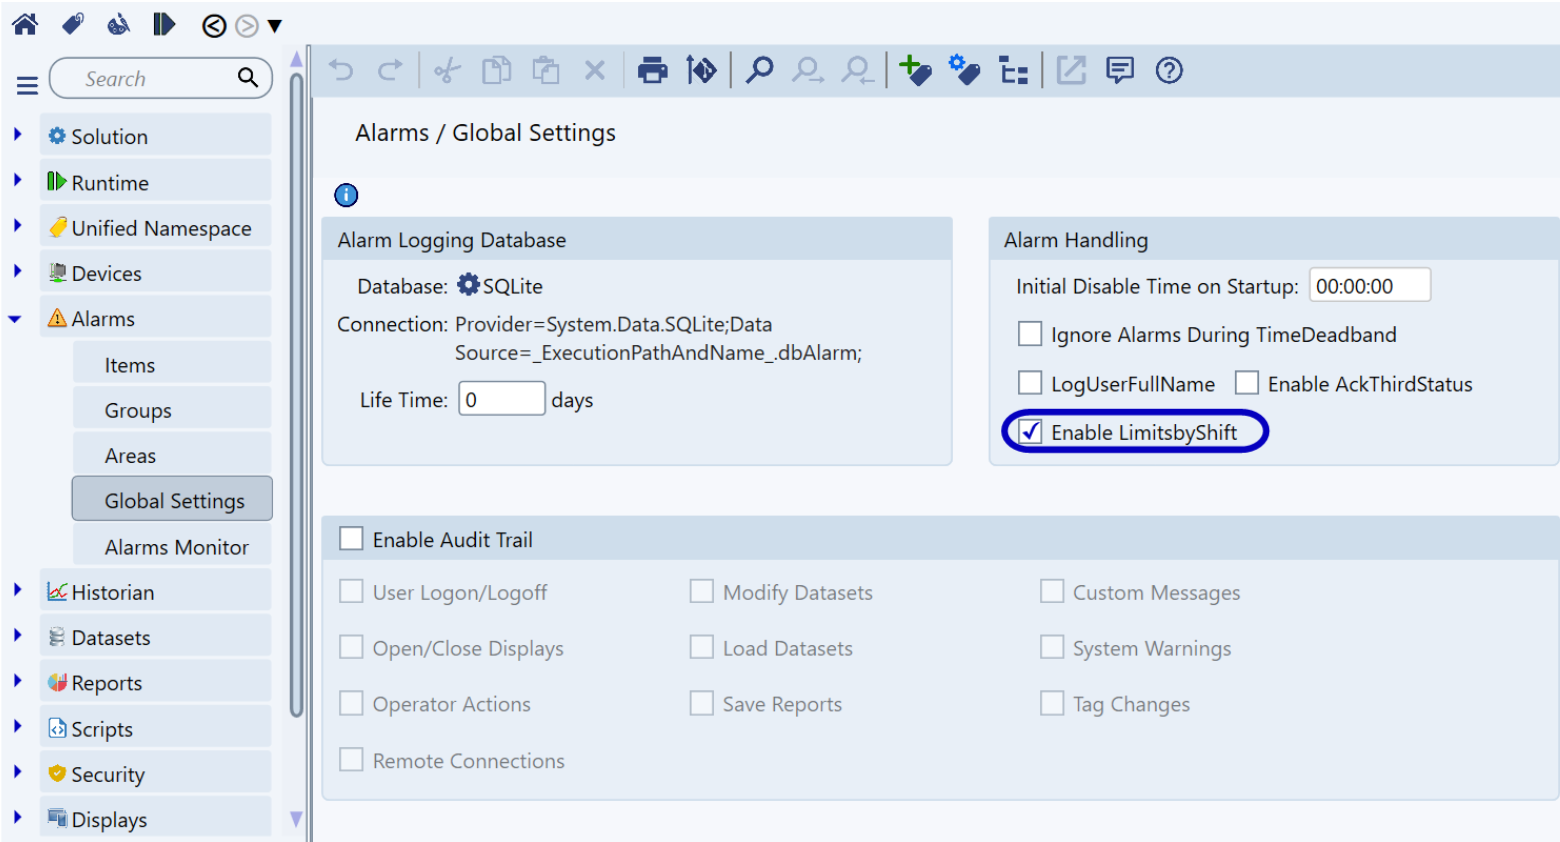
Task: Redo the last action
Action: (x=390, y=70)
